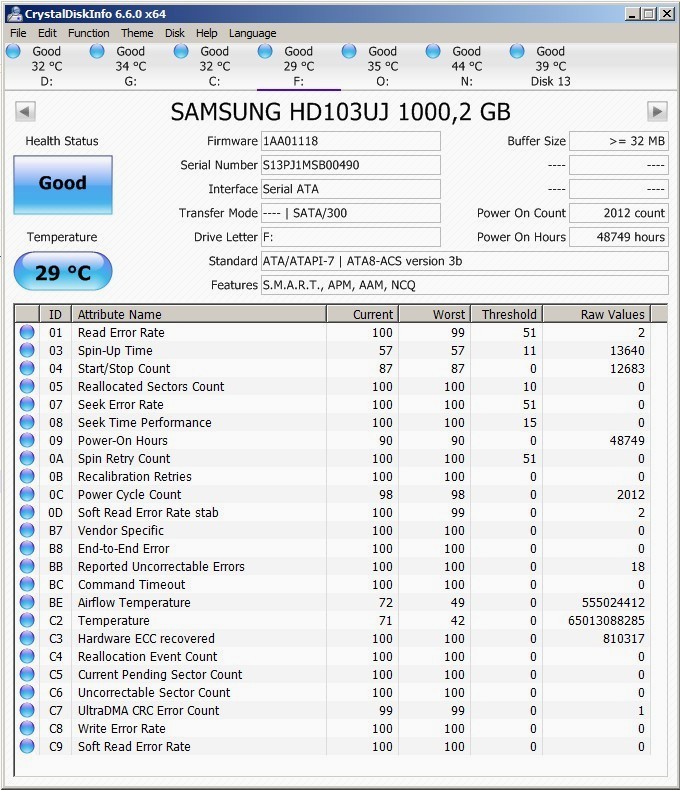Viewport: 680px width, 790px height.
Task: Open the Language menu
Action: point(252,33)
